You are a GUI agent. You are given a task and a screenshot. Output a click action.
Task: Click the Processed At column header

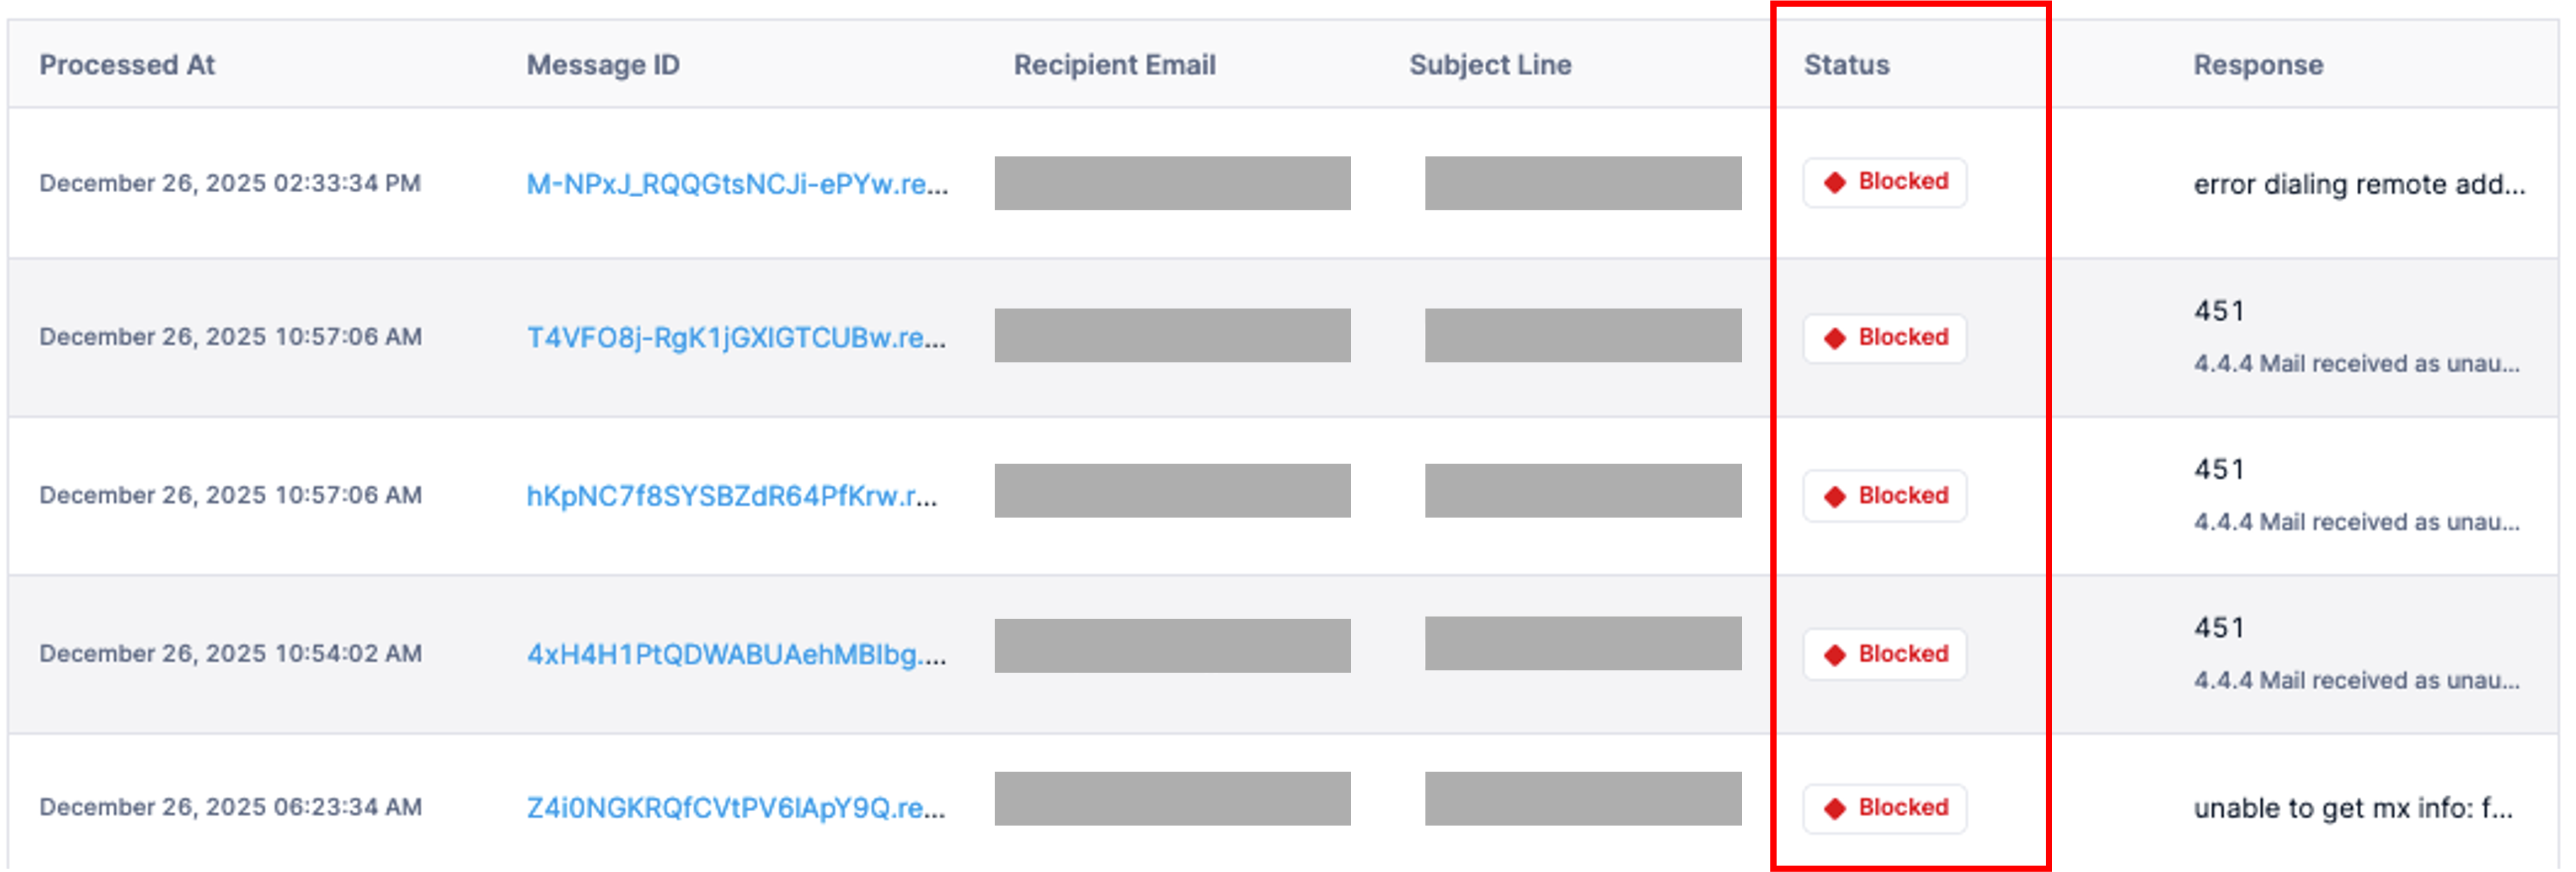[127, 65]
